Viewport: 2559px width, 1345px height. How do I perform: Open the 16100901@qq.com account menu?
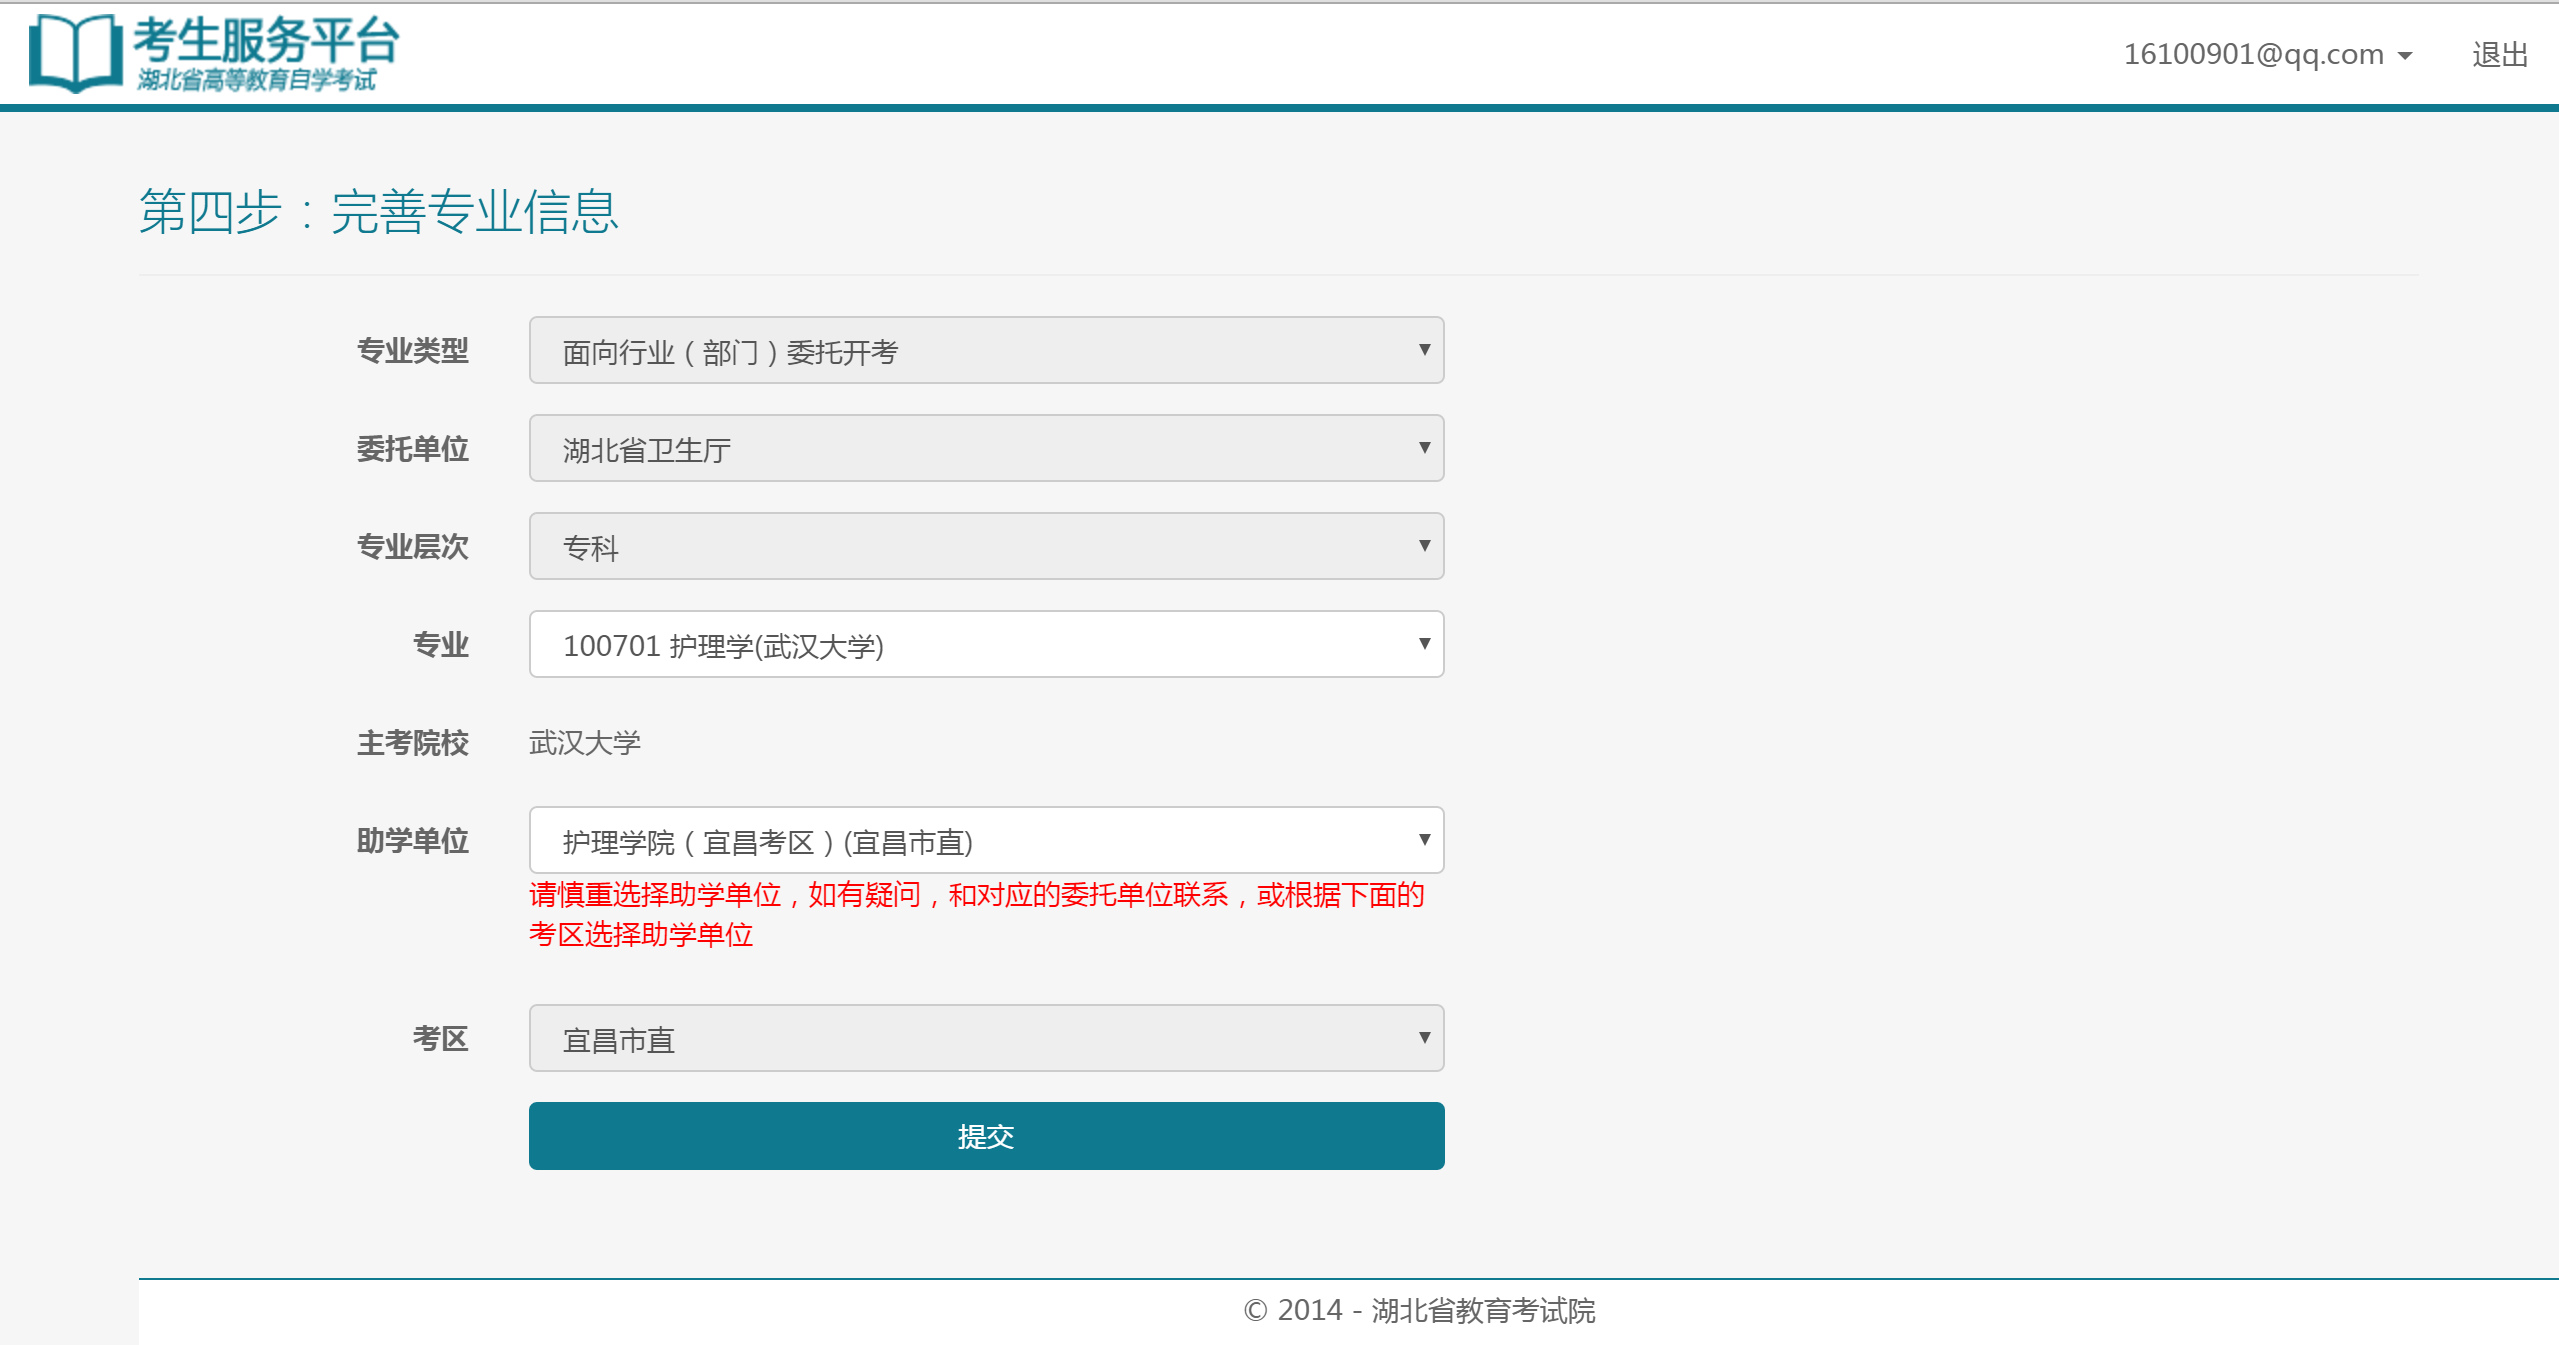point(2253,54)
